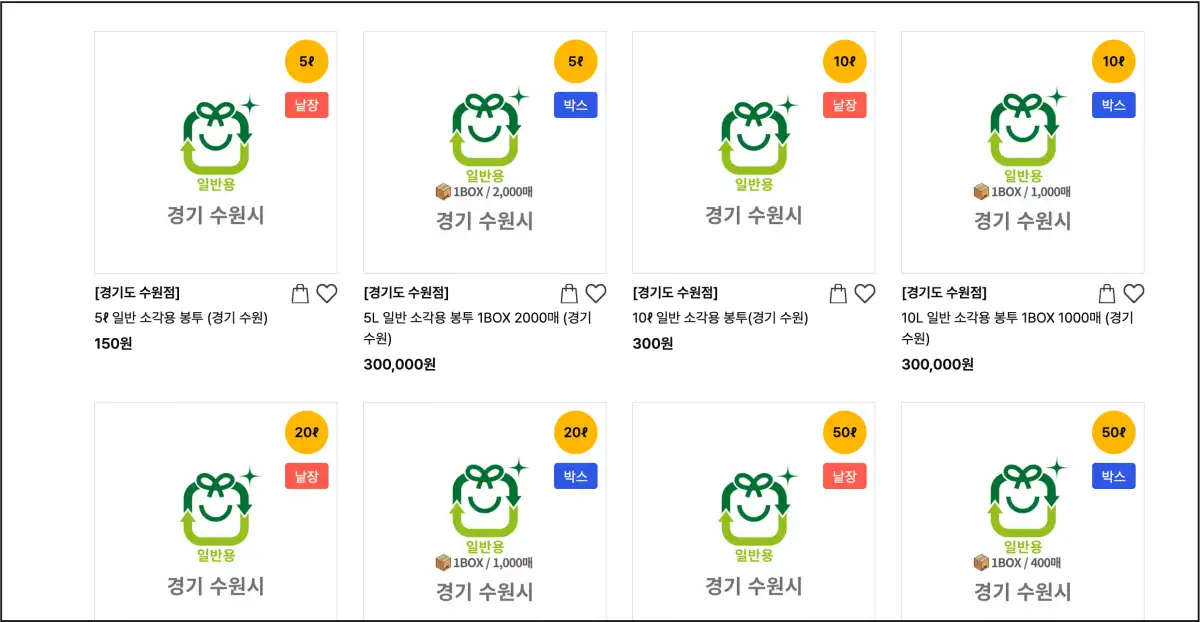The image size is (1200, 622).
Task: Add the 10L 1BOX 1000매 item to cart
Action: [1106, 293]
